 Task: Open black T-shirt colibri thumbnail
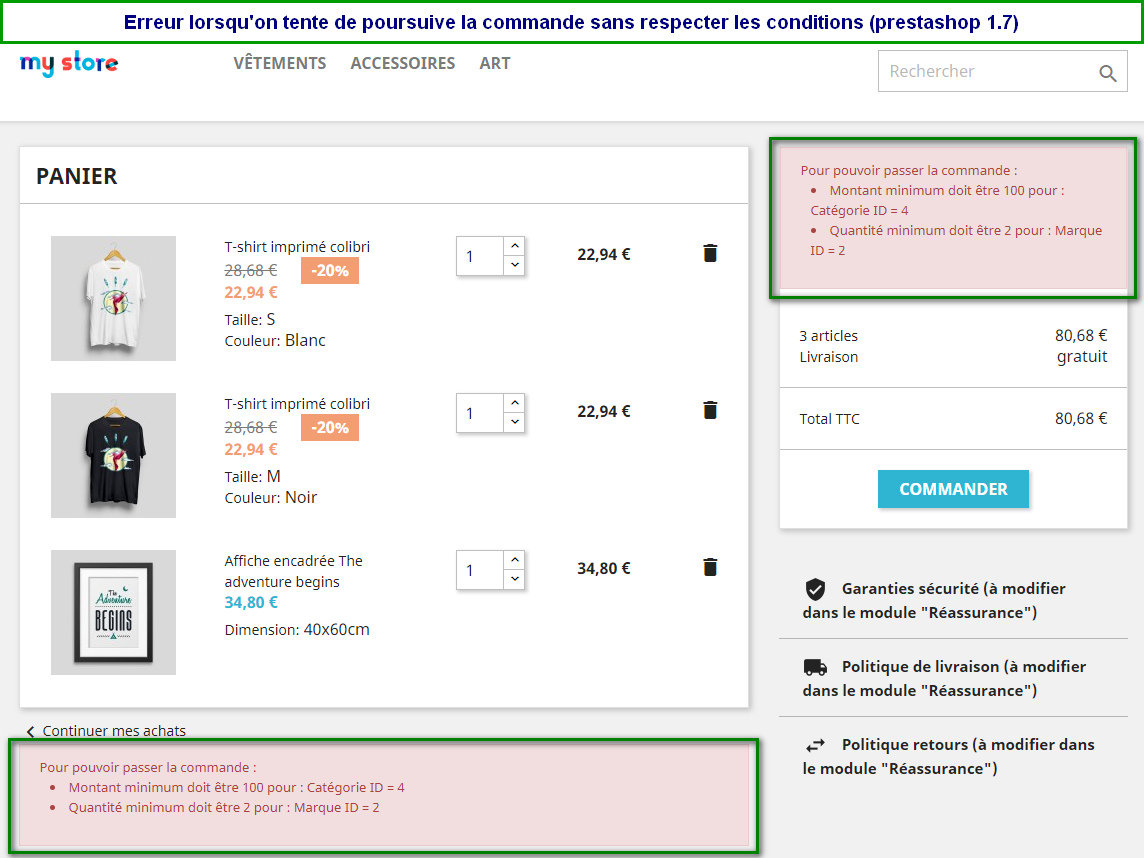pyautogui.click(x=113, y=455)
